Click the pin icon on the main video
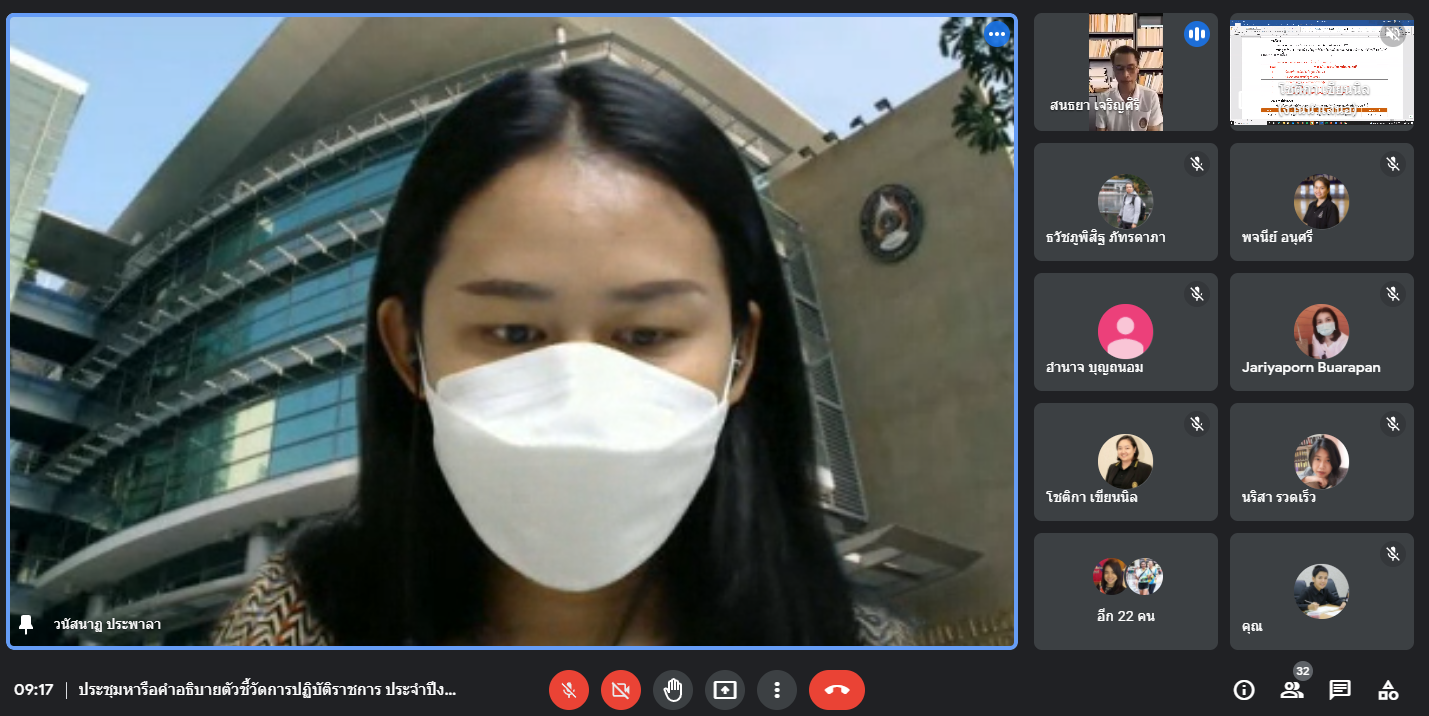 tap(27, 624)
